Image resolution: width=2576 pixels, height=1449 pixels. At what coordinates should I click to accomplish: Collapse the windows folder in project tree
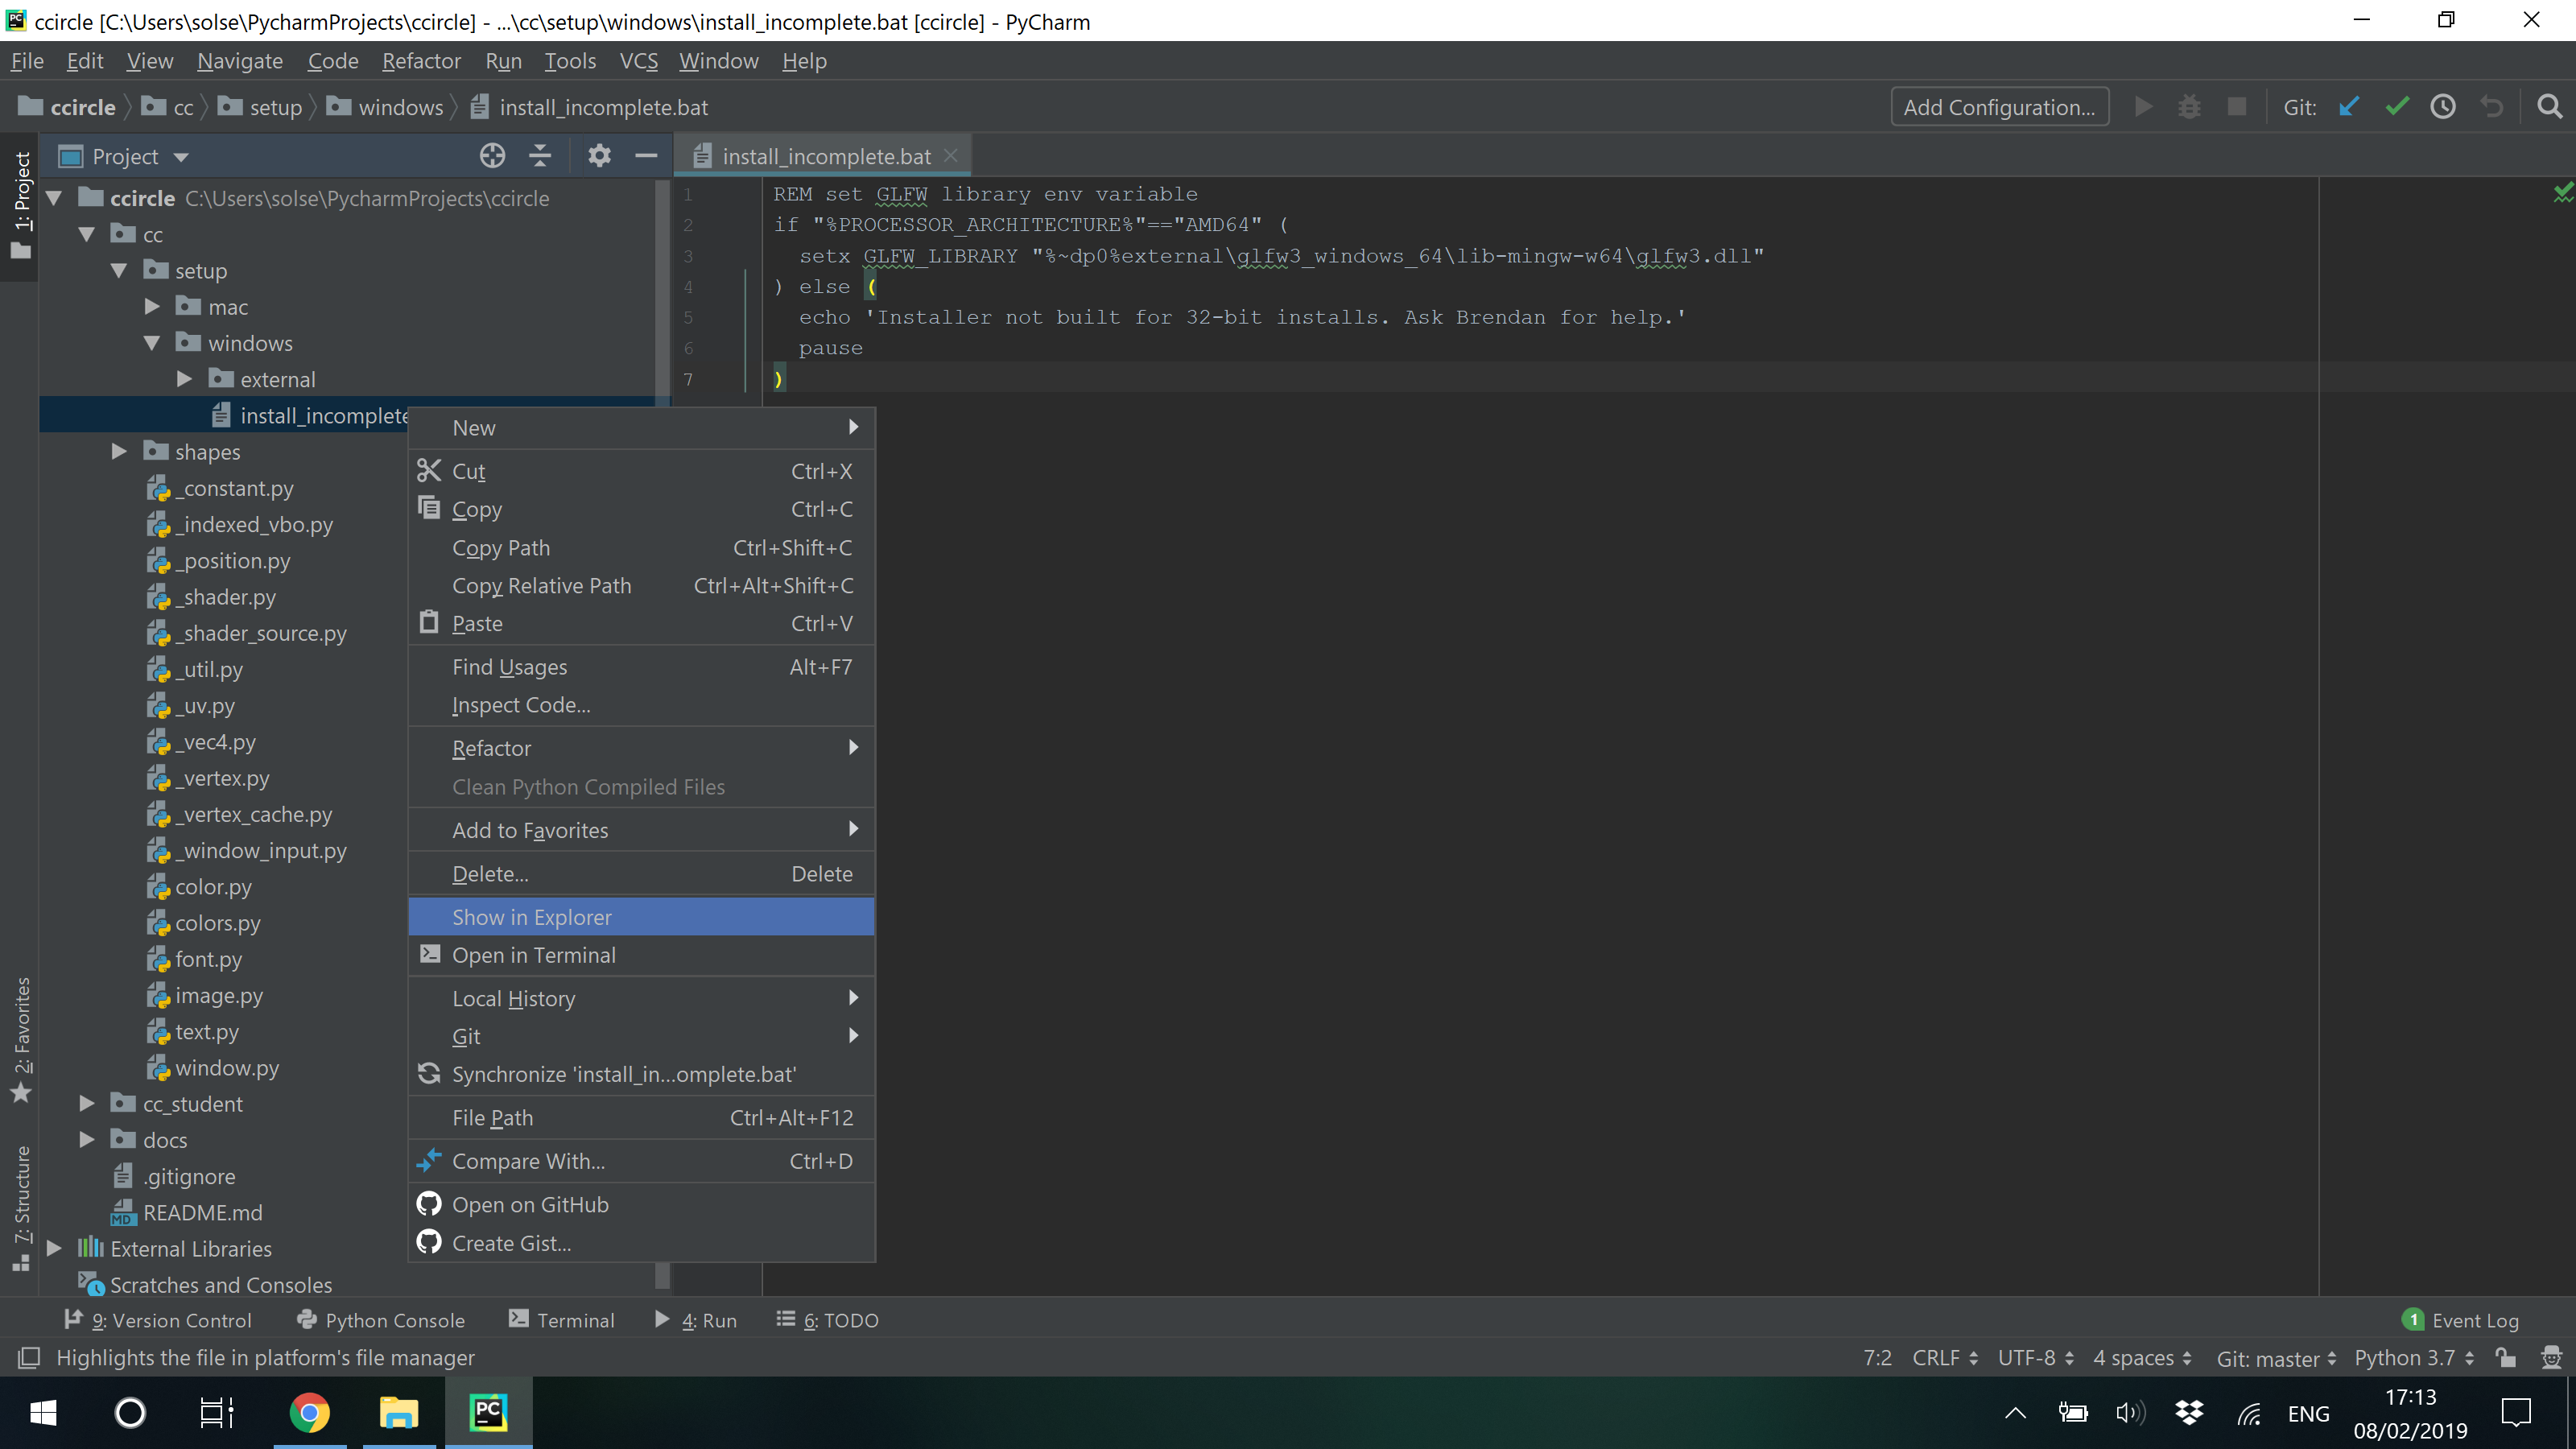pyautogui.click(x=152, y=343)
